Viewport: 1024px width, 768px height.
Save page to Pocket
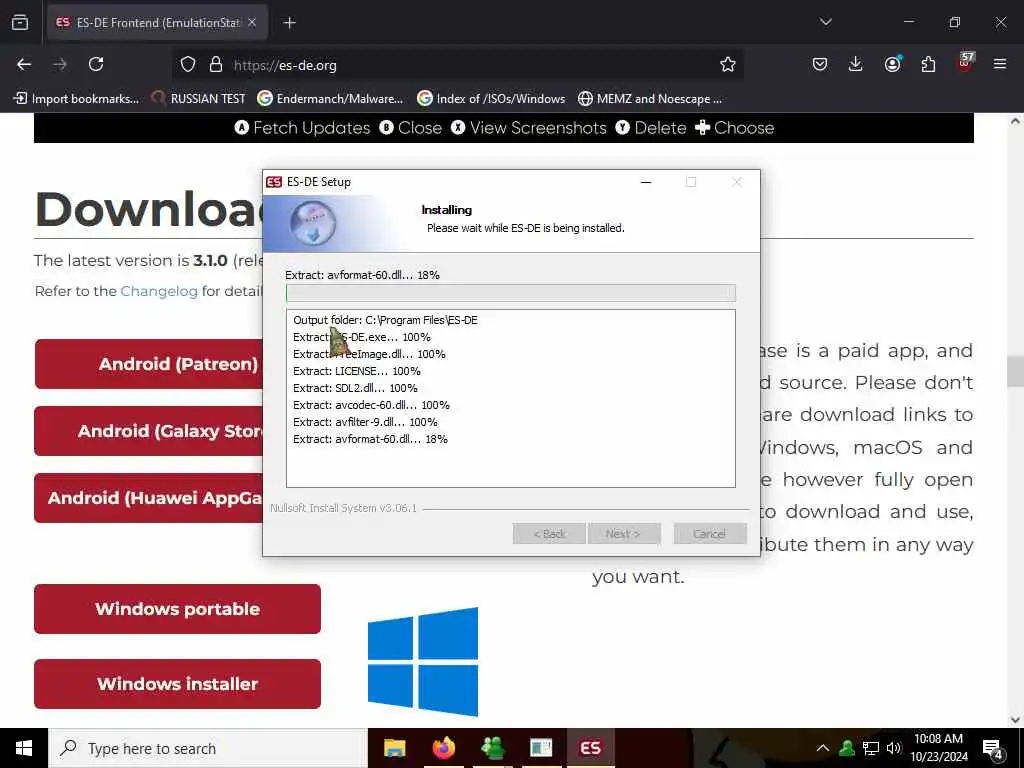coord(820,64)
